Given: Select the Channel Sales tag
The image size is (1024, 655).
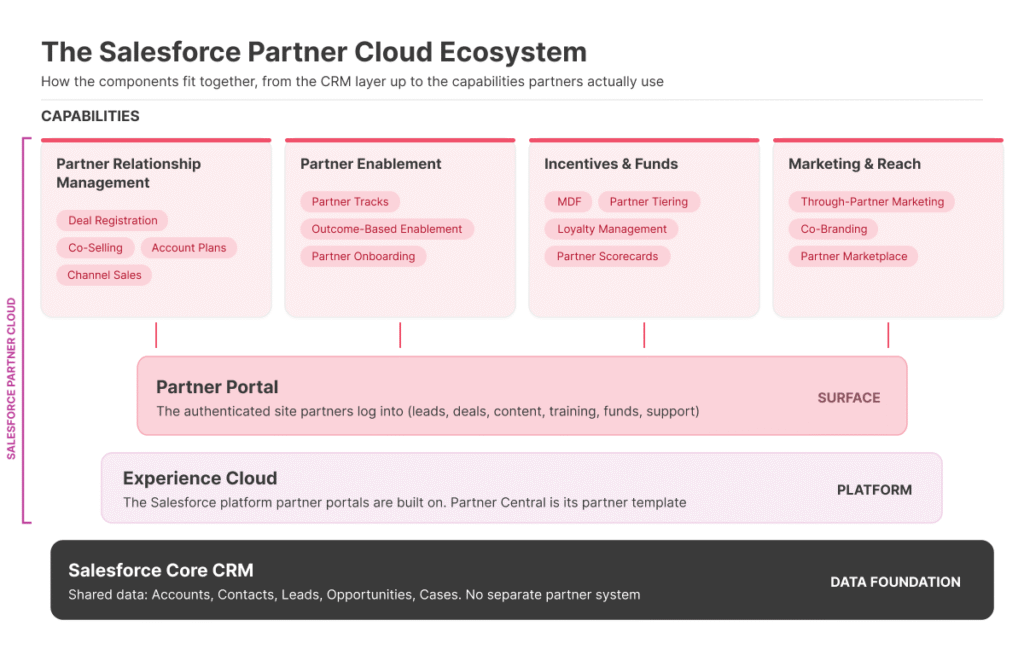Looking at the screenshot, I should (x=104, y=275).
